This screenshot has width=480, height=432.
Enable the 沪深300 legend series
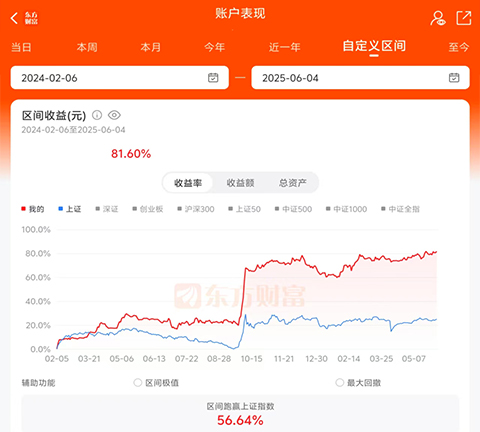[x=196, y=209]
